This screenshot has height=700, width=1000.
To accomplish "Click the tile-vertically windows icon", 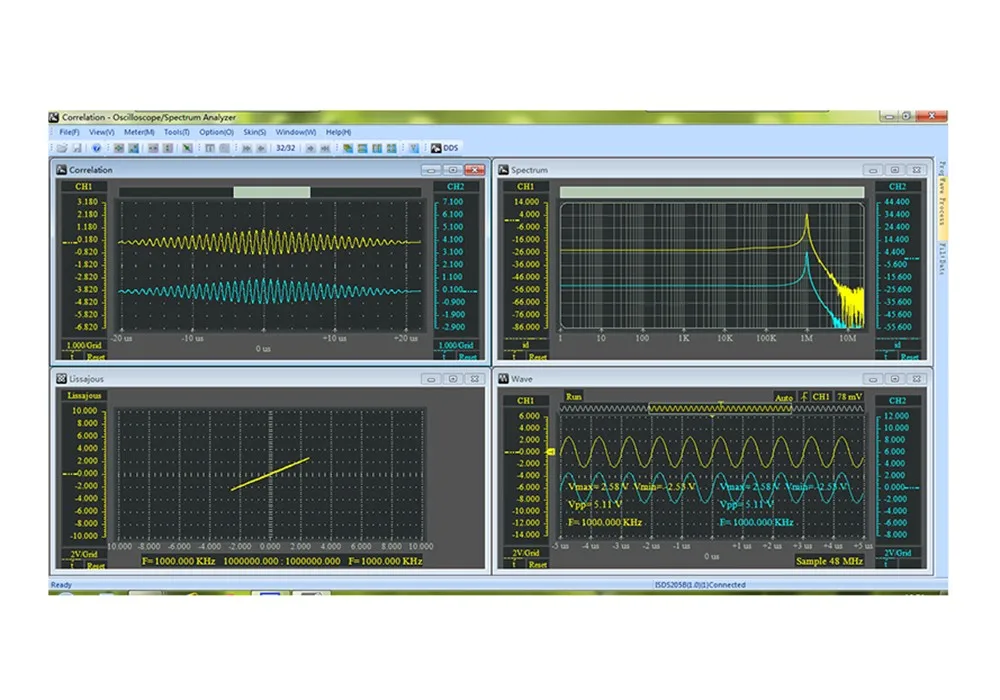I will pyautogui.click(x=377, y=148).
